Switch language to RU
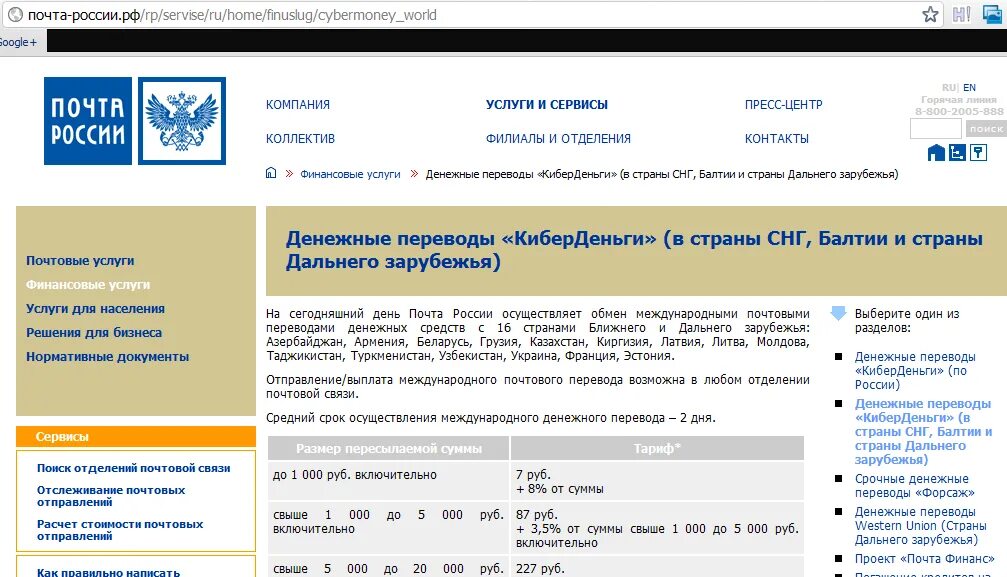The height and width of the screenshot is (577, 1007). (x=949, y=87)
